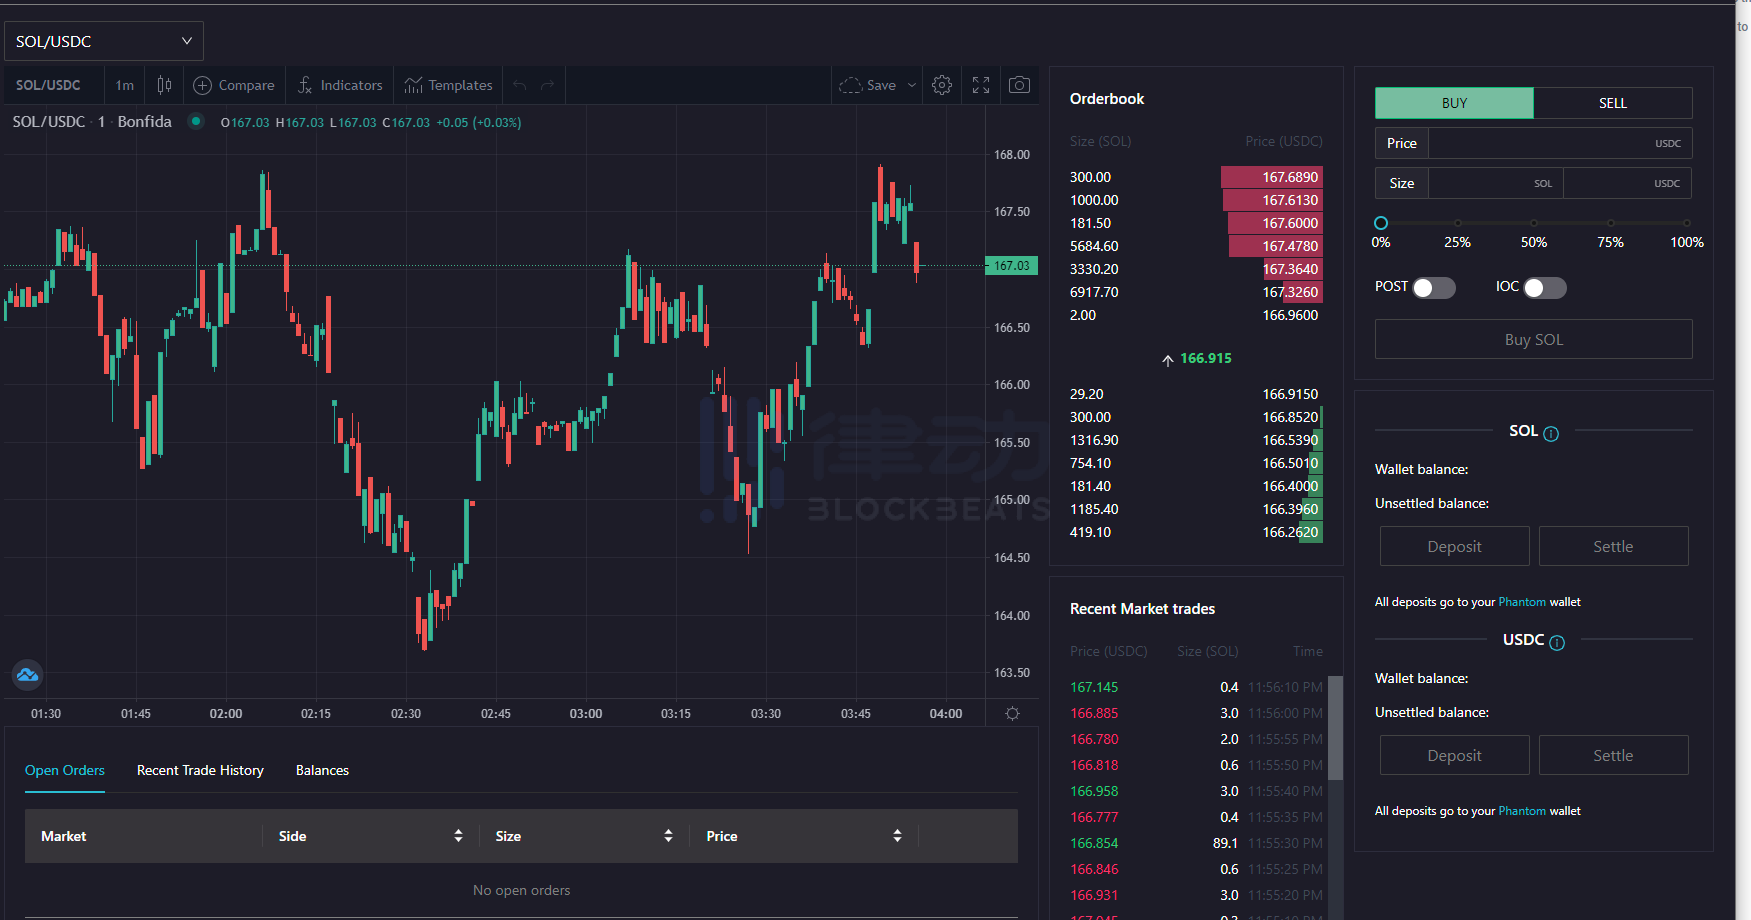Switch to the Recent Trade History tab
This screenshot has width=1751, height=920.
coord(199,770)
